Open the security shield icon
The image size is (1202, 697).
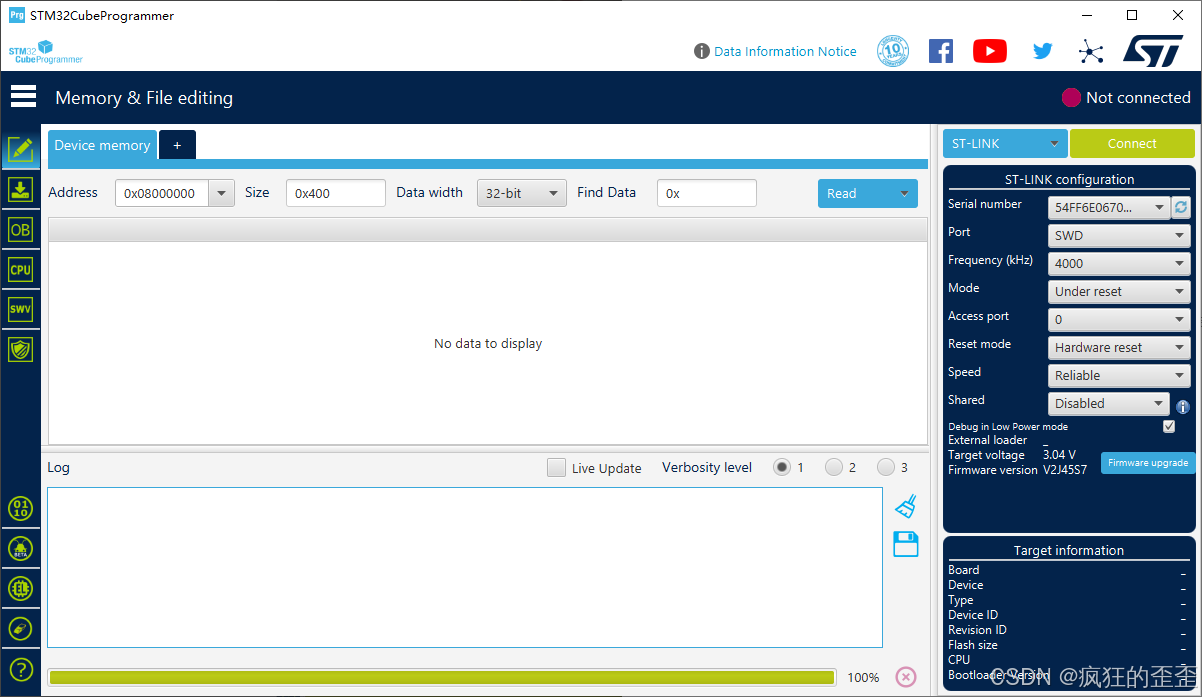pyautogui.click(x=20, y=349)
